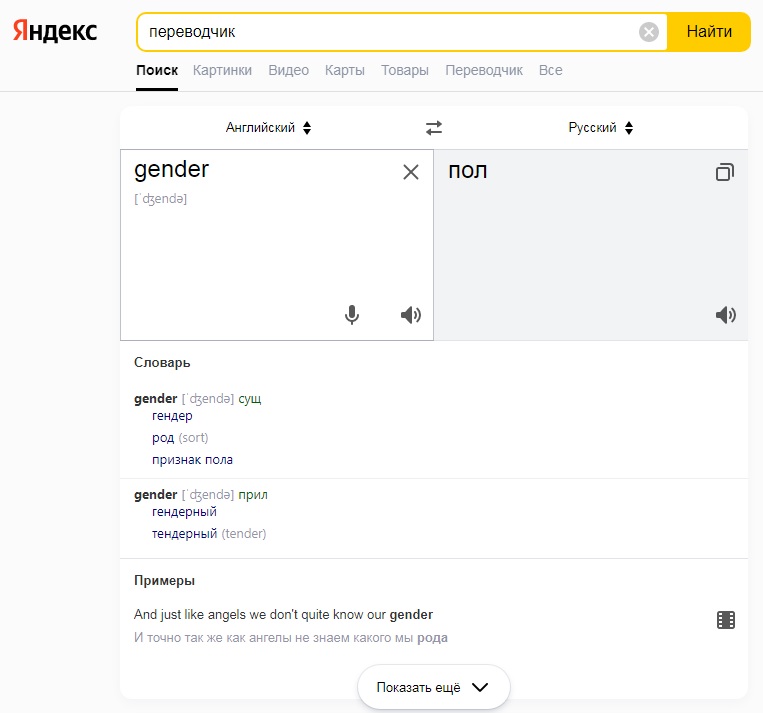Screen dimensions: 763x713
Task: Open the Английский source language dropdown
Action: pos(268,128)
